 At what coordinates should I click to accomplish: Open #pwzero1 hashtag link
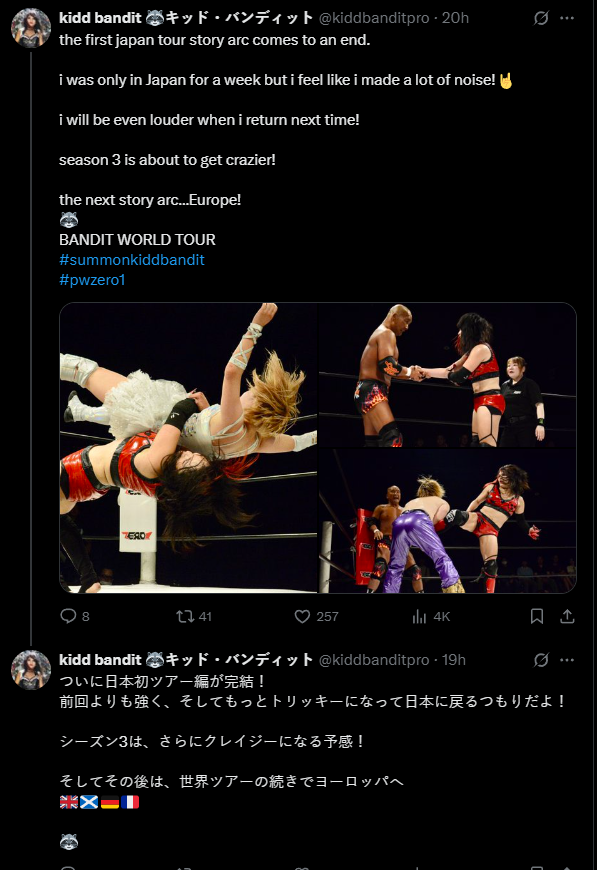tap(92, 280)
